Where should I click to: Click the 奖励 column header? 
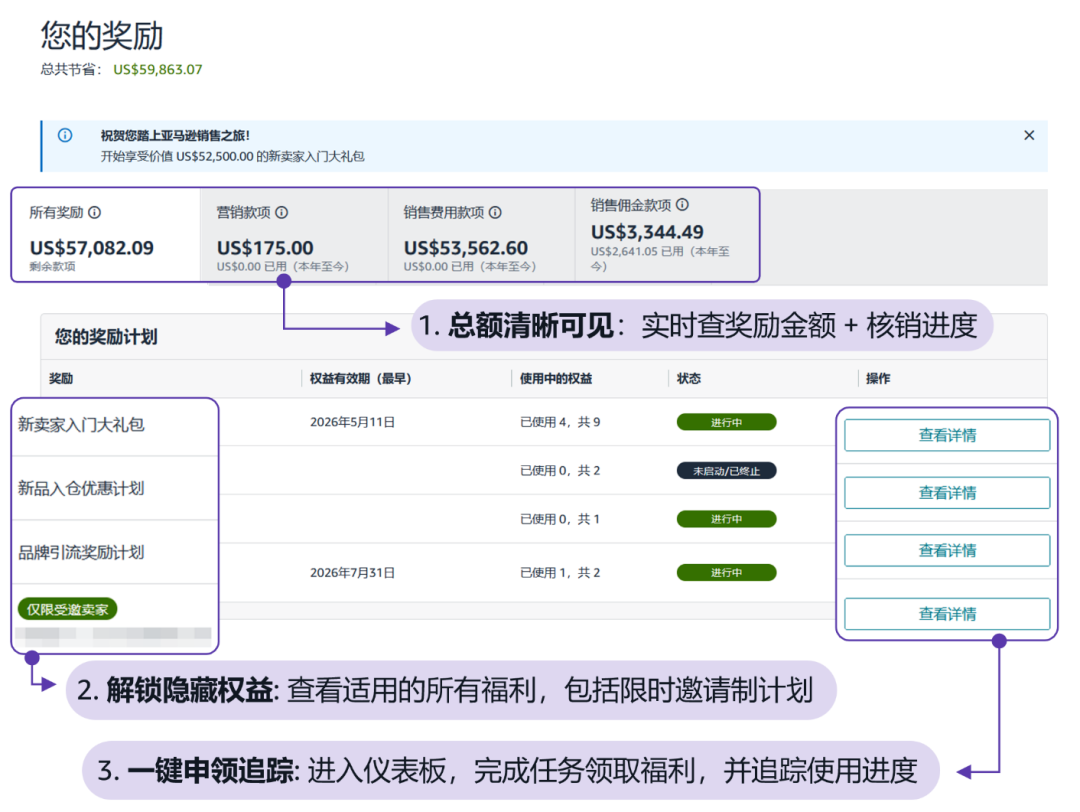pos(61,378)
